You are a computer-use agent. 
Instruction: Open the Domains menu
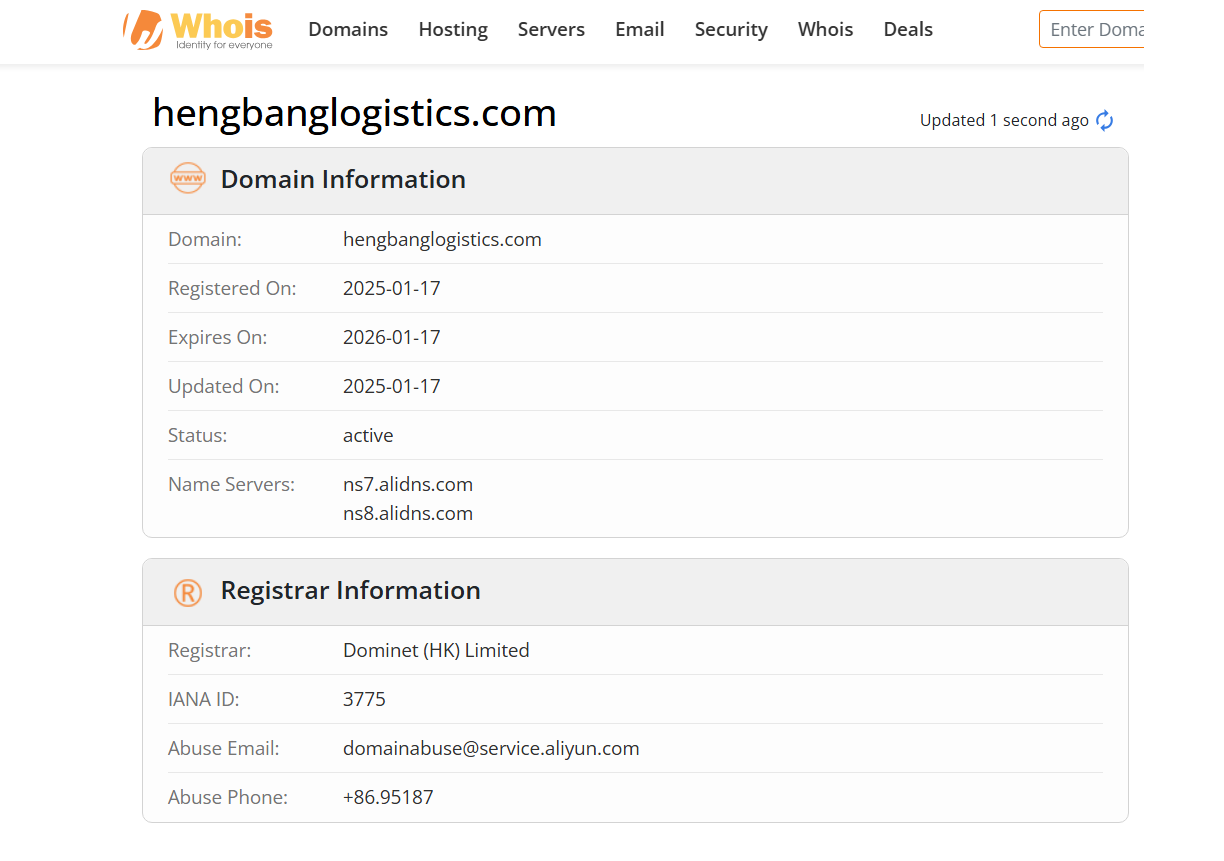[348, 30]
